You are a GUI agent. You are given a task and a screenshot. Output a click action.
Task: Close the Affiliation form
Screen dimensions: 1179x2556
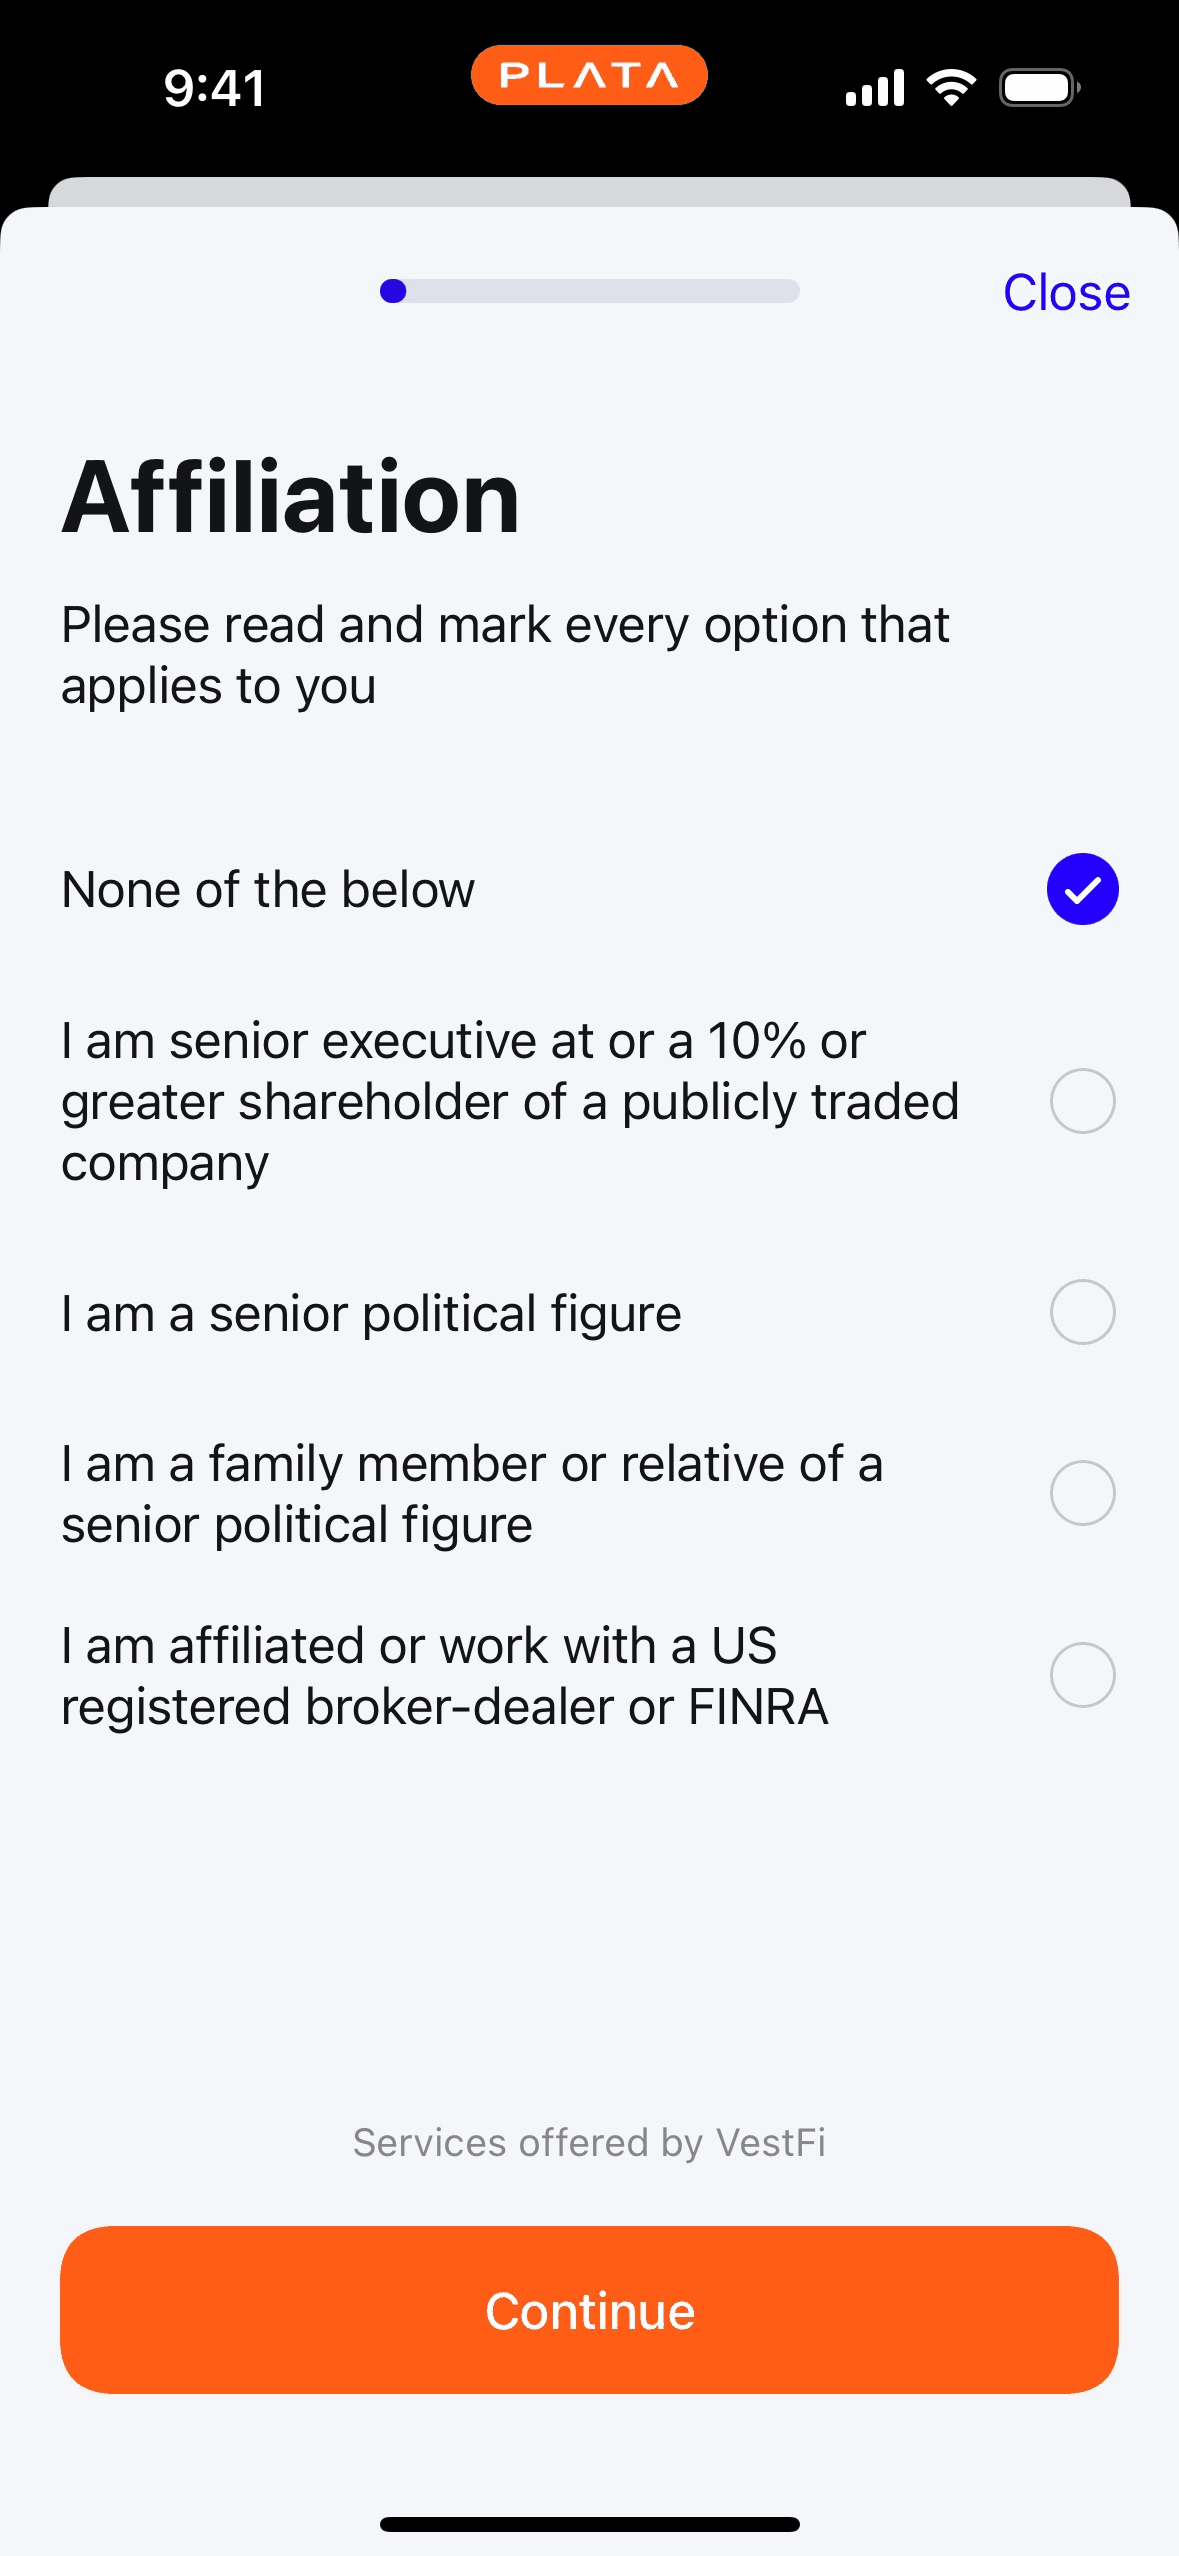1066,293
